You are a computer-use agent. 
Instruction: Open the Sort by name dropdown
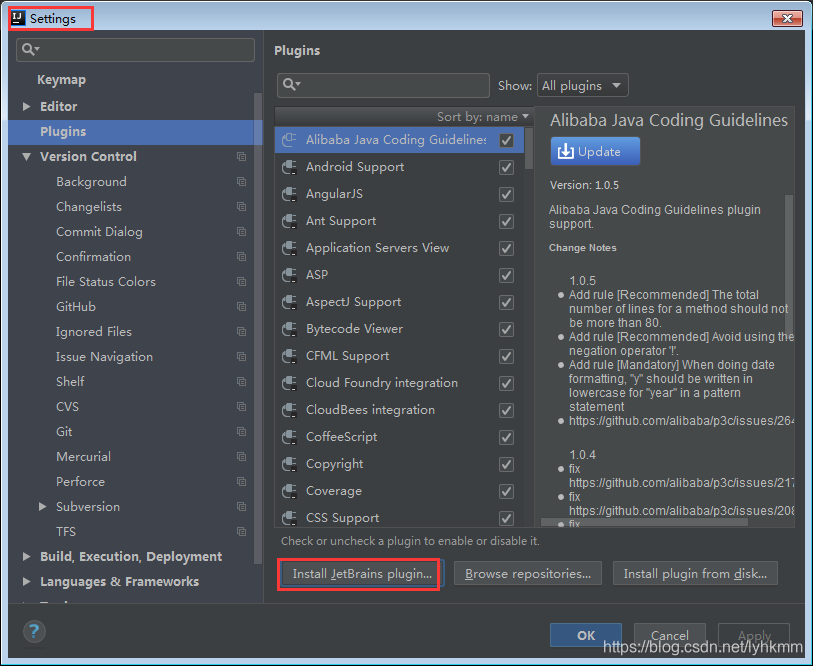pyautogui.click(x=483, y=117)
